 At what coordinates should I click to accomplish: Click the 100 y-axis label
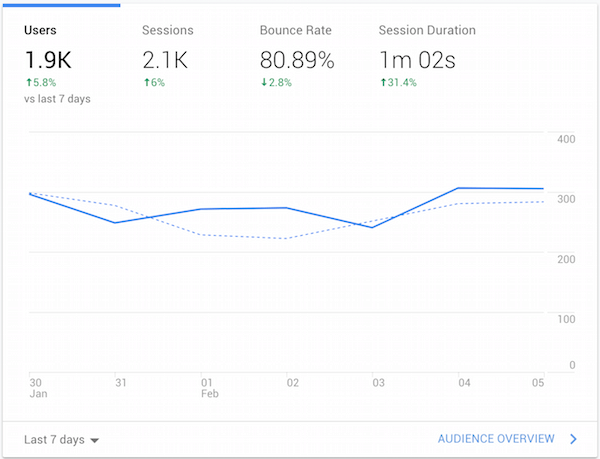(x=566, y=319)
